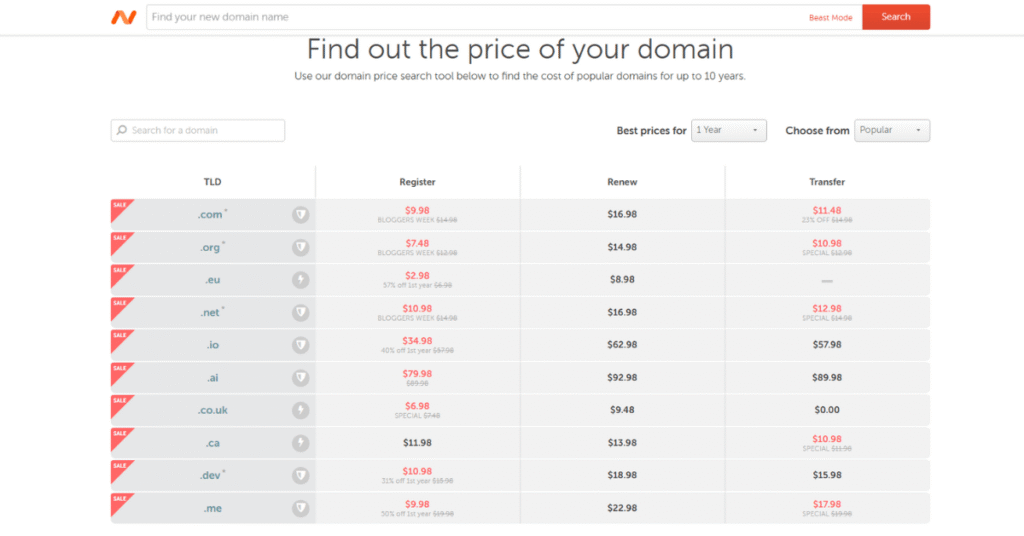Click the $34.98 register price for .io
The image size is (1024, 536).
417,341
